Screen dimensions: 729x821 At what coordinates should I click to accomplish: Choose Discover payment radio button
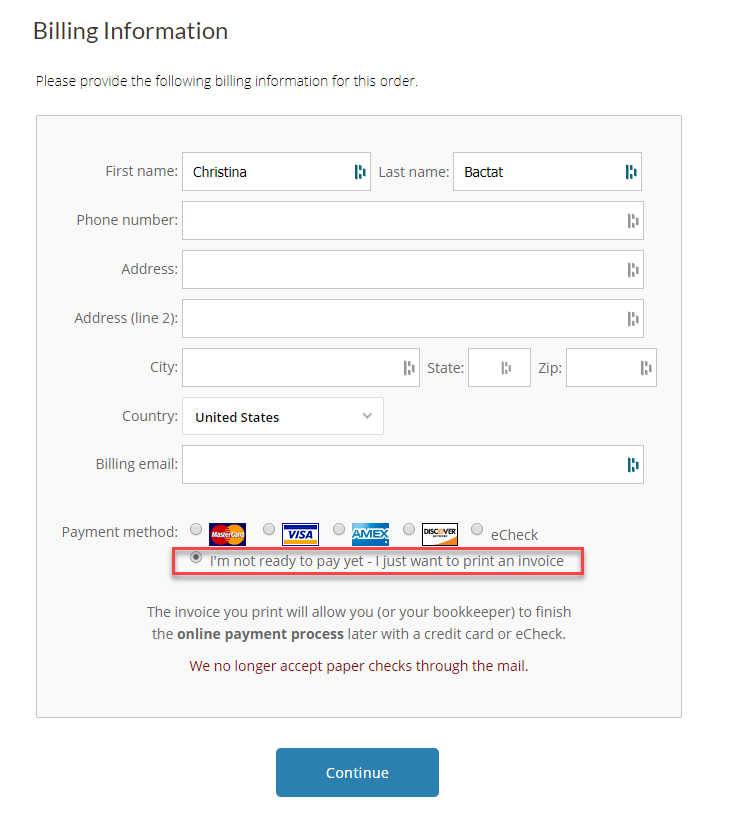click(x=409, y=529)
